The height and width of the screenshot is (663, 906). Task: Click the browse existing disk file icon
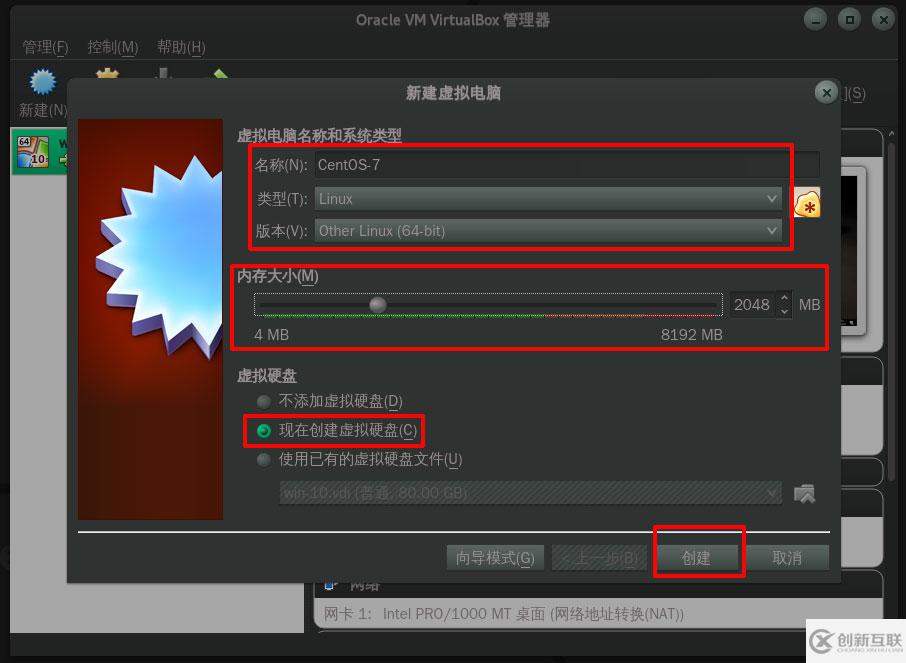pos(804,494)
